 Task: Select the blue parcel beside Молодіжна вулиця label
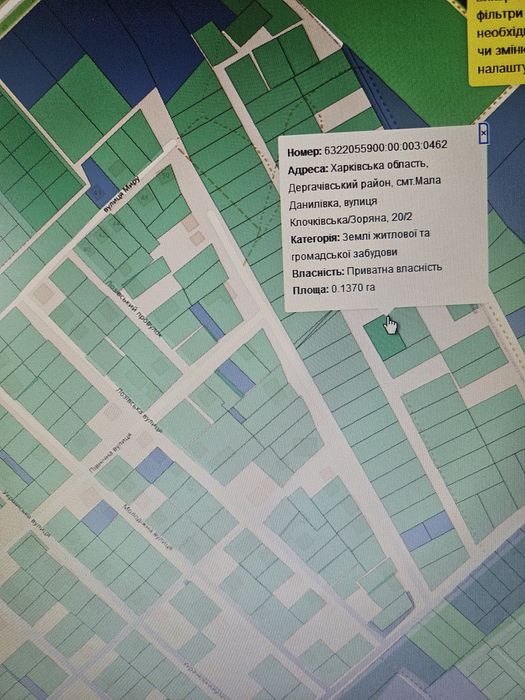pos(100,517)
